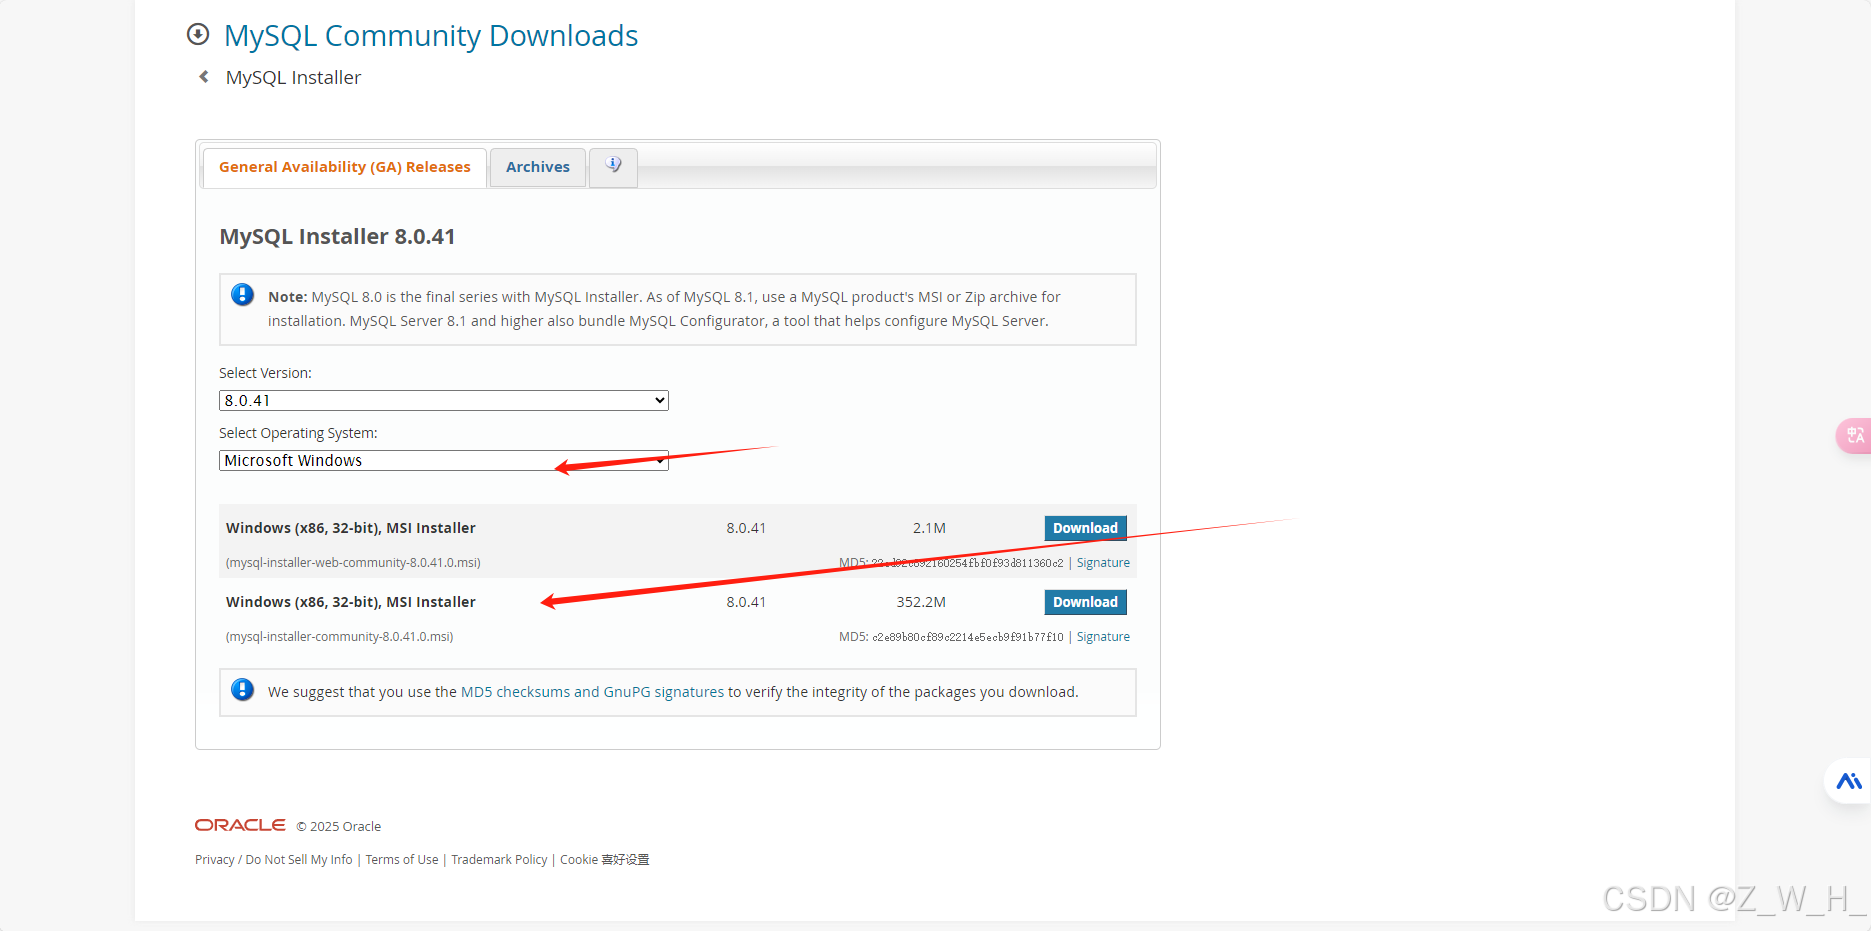Click the © 2025 Oracle copyright text

point(339,827)
